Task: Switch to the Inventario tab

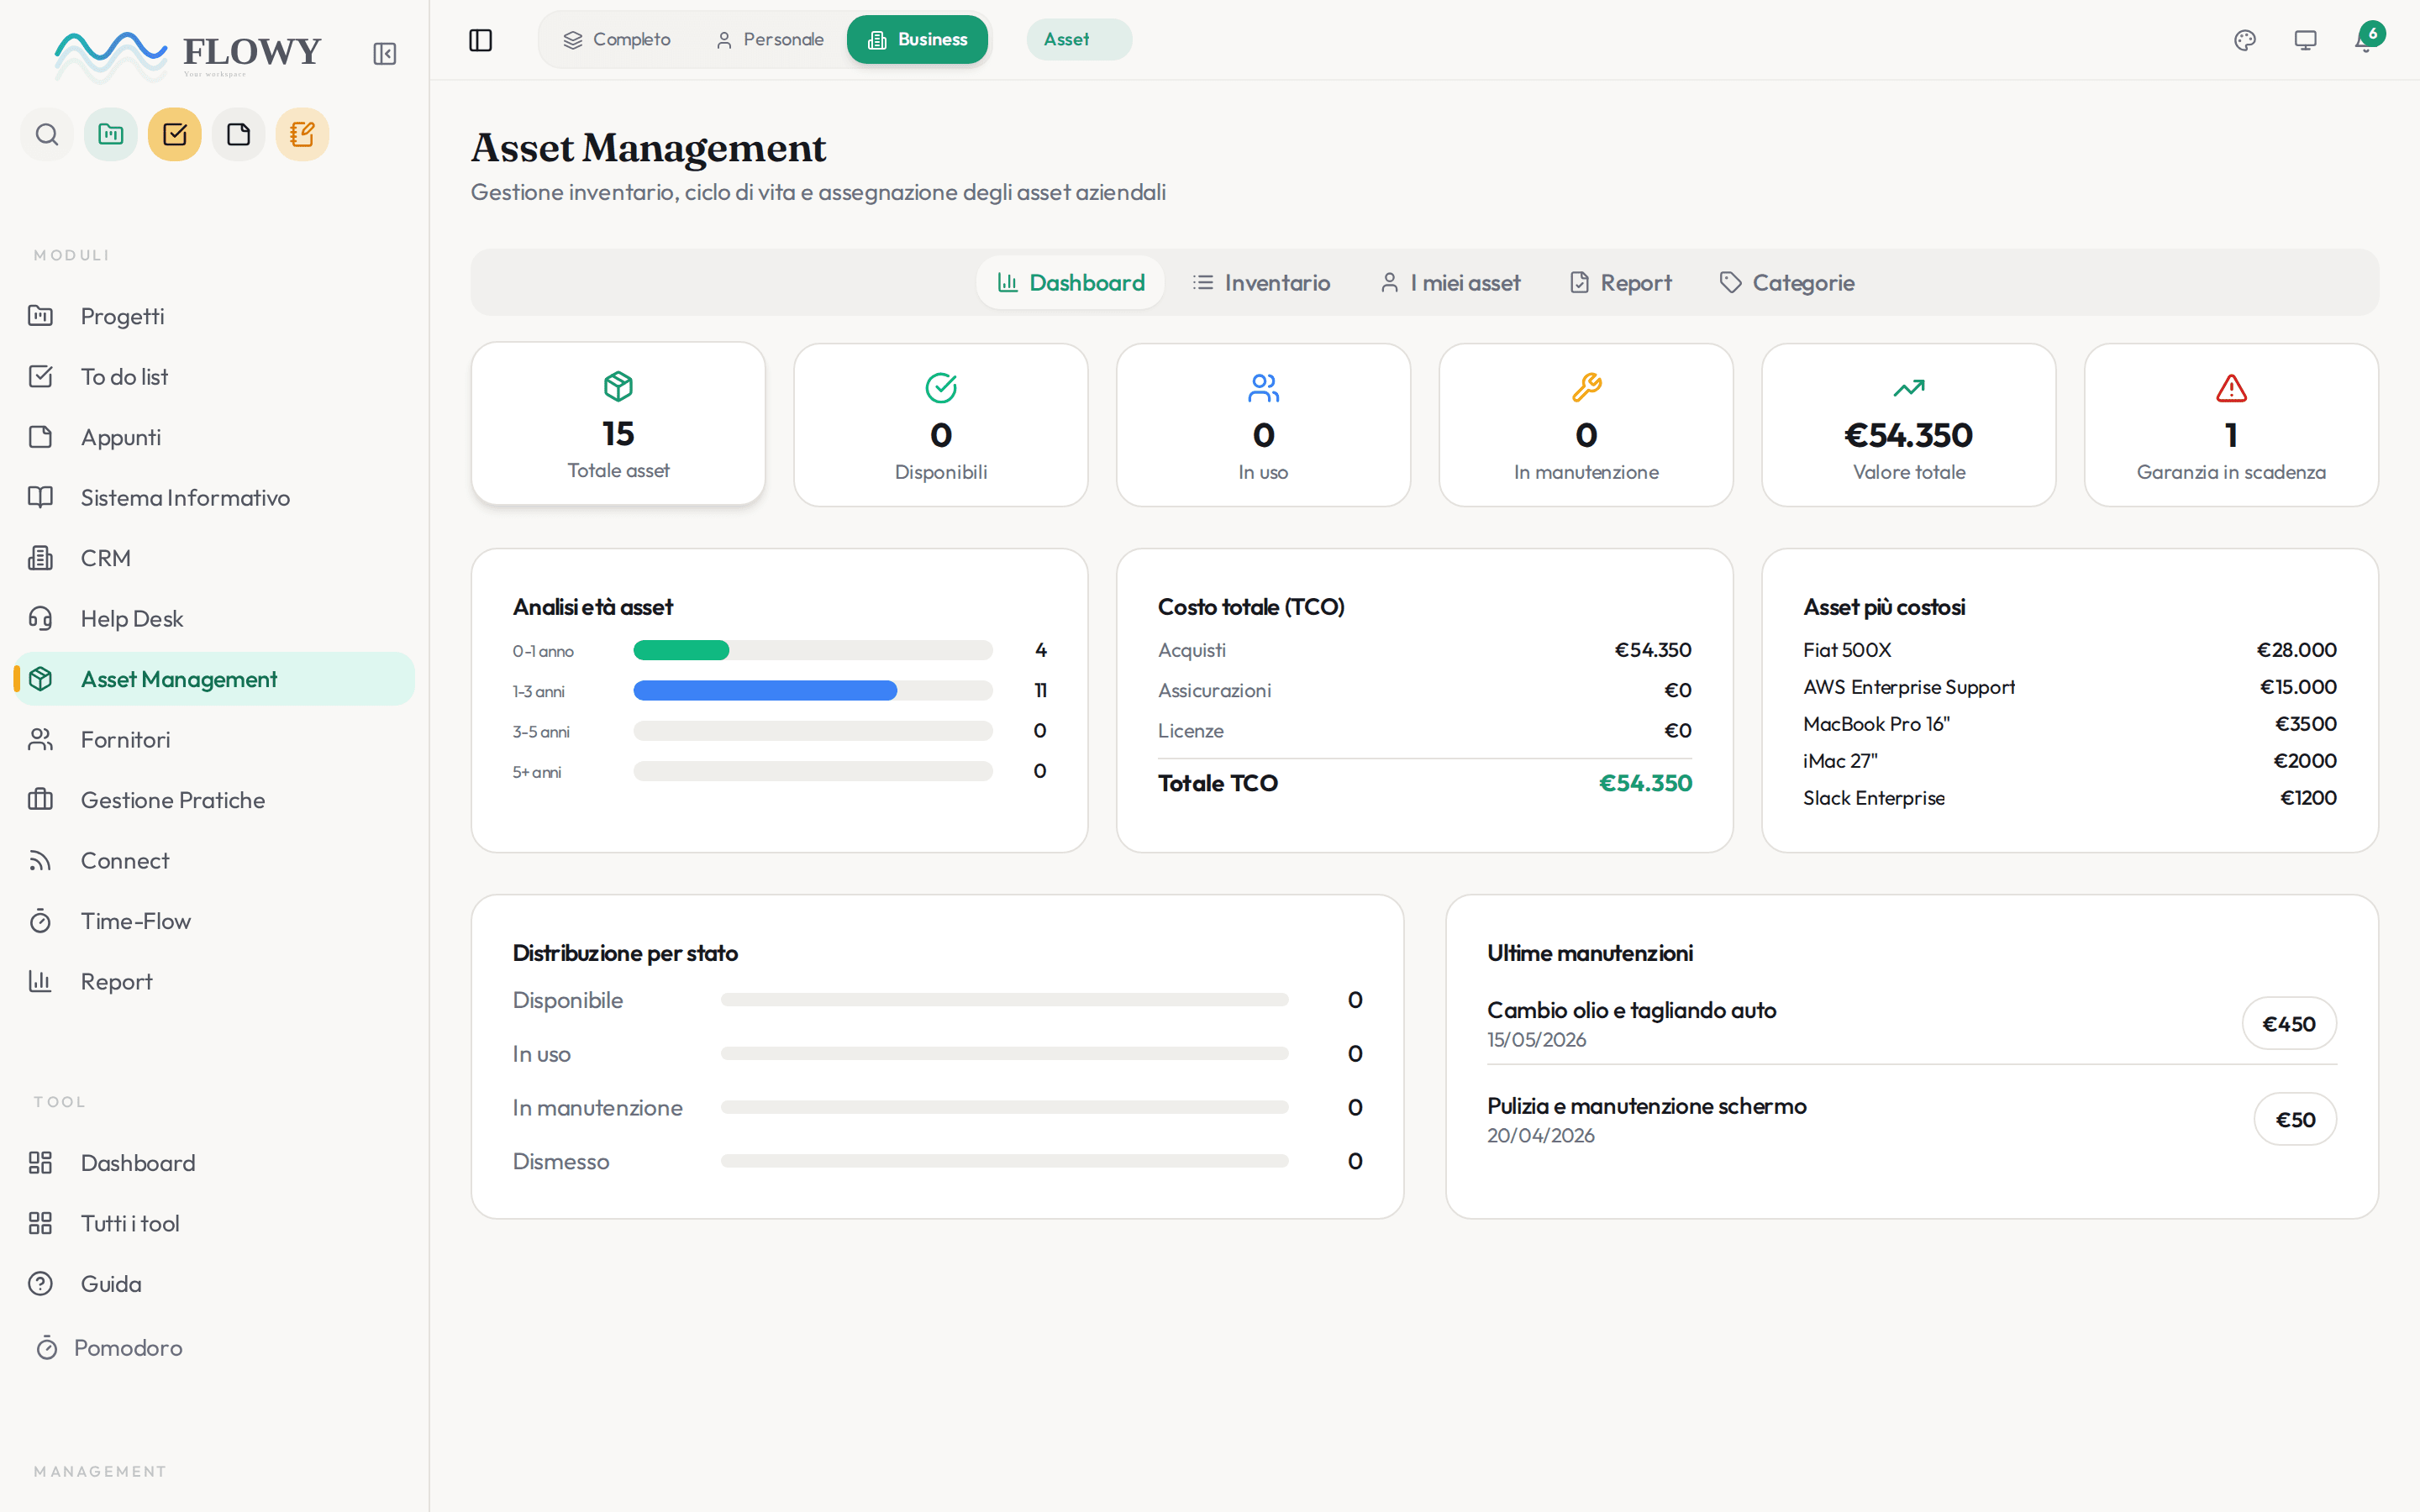Action: [x=1260, y=283]
